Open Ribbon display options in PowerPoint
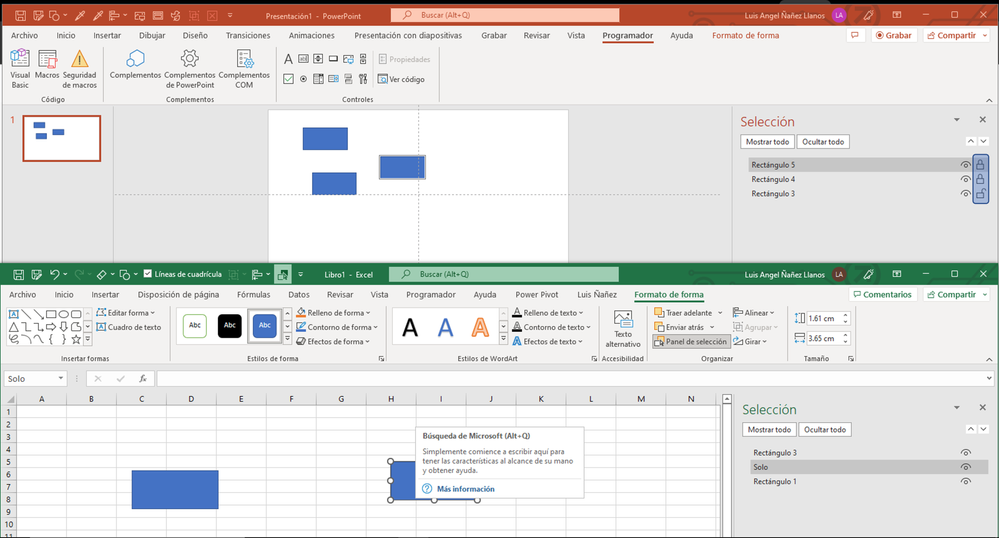 coord(896,15)
